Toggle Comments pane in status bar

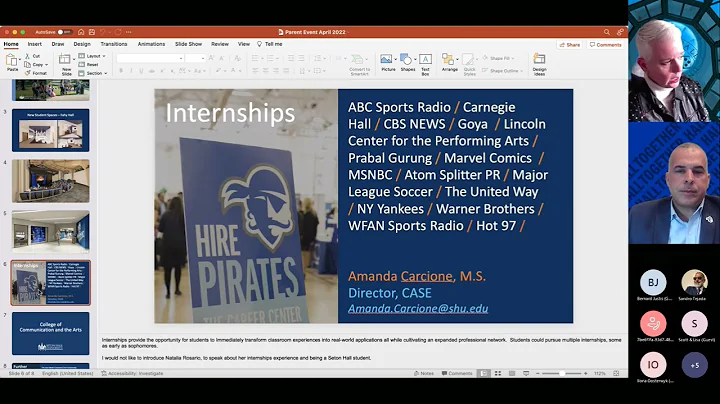[x=457, y=374]
